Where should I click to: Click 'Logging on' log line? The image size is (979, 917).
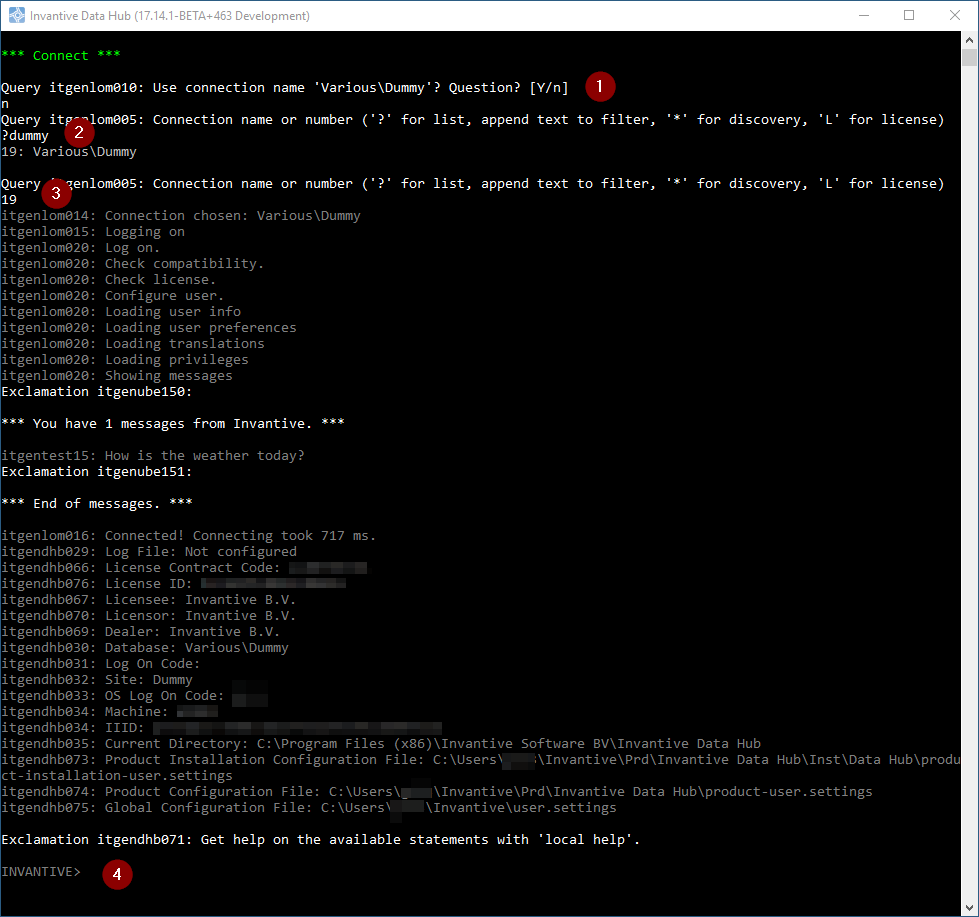pos(93,232)
